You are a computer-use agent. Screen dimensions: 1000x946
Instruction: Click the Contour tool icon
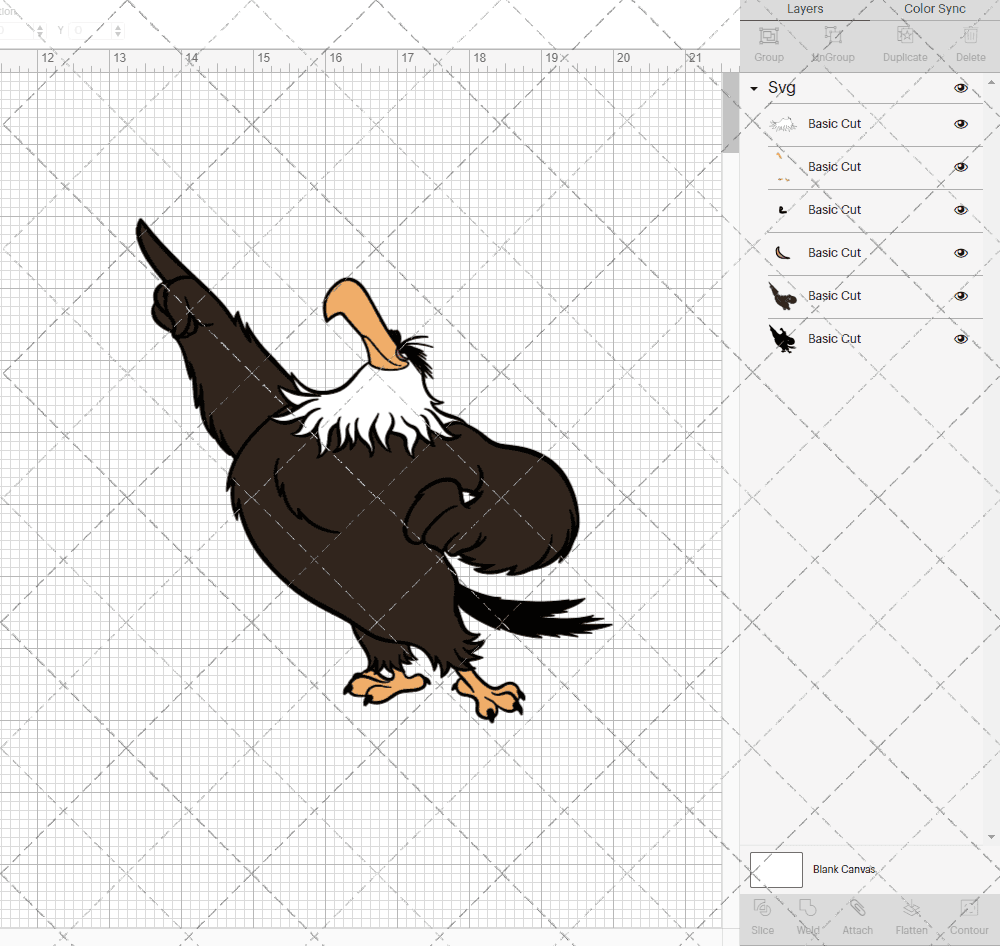[969, 908]
